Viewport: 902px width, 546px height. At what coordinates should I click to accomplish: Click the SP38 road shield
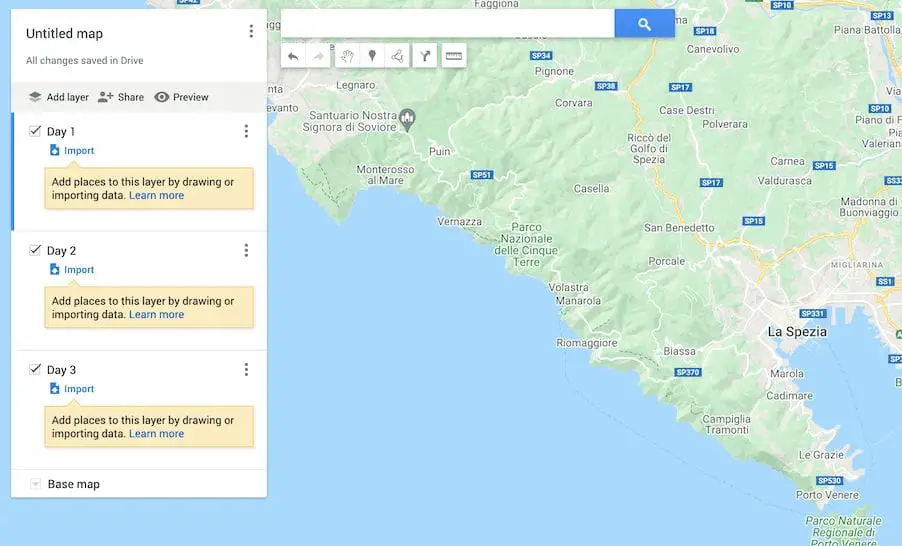pos(606,86)
